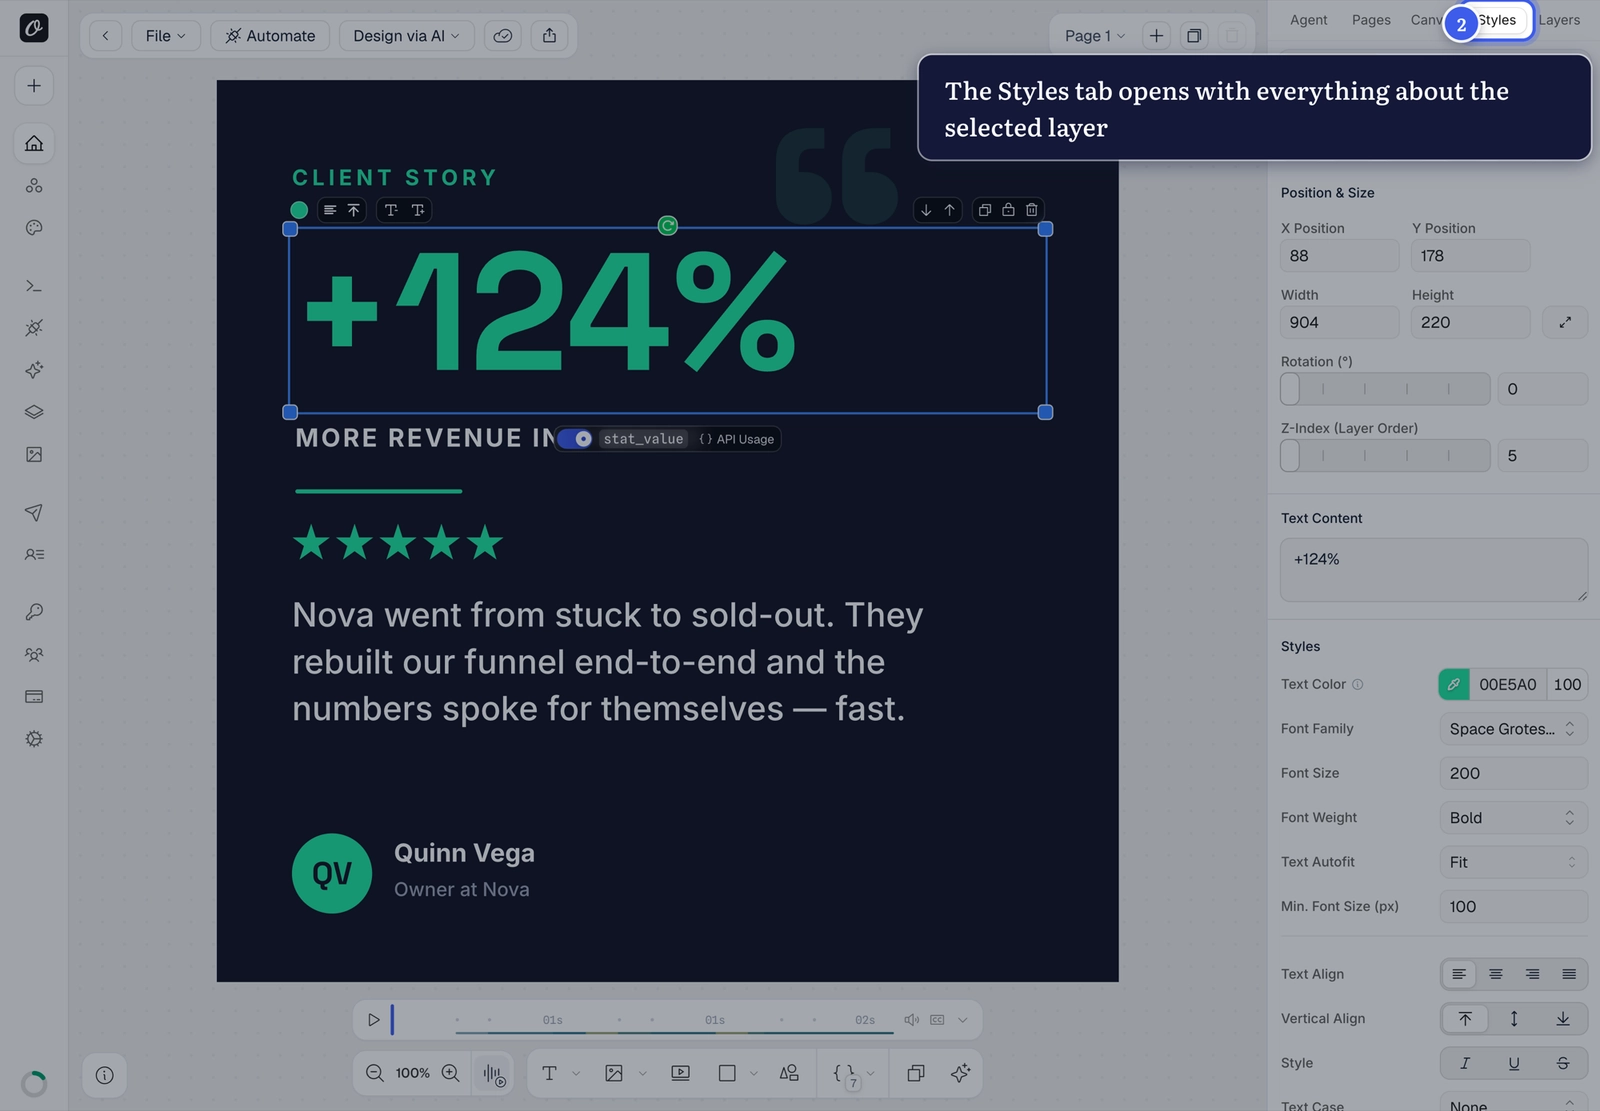1600x1111 pixels.
Task: Set text align to center
Action: coord(1496,974)
